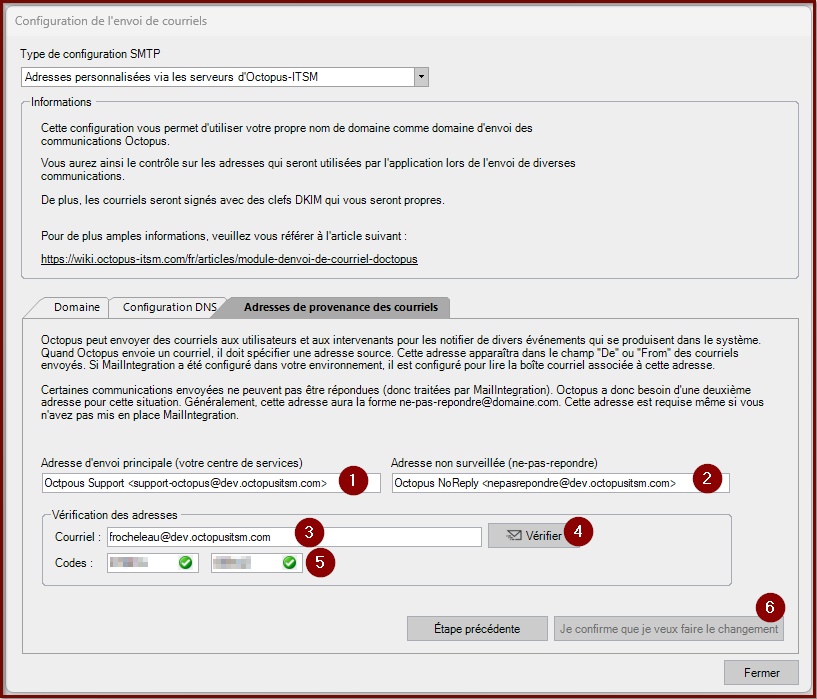Open the Octopus wiki article link
The width and height of the screenshot is (817, 699).
point(229,258)
